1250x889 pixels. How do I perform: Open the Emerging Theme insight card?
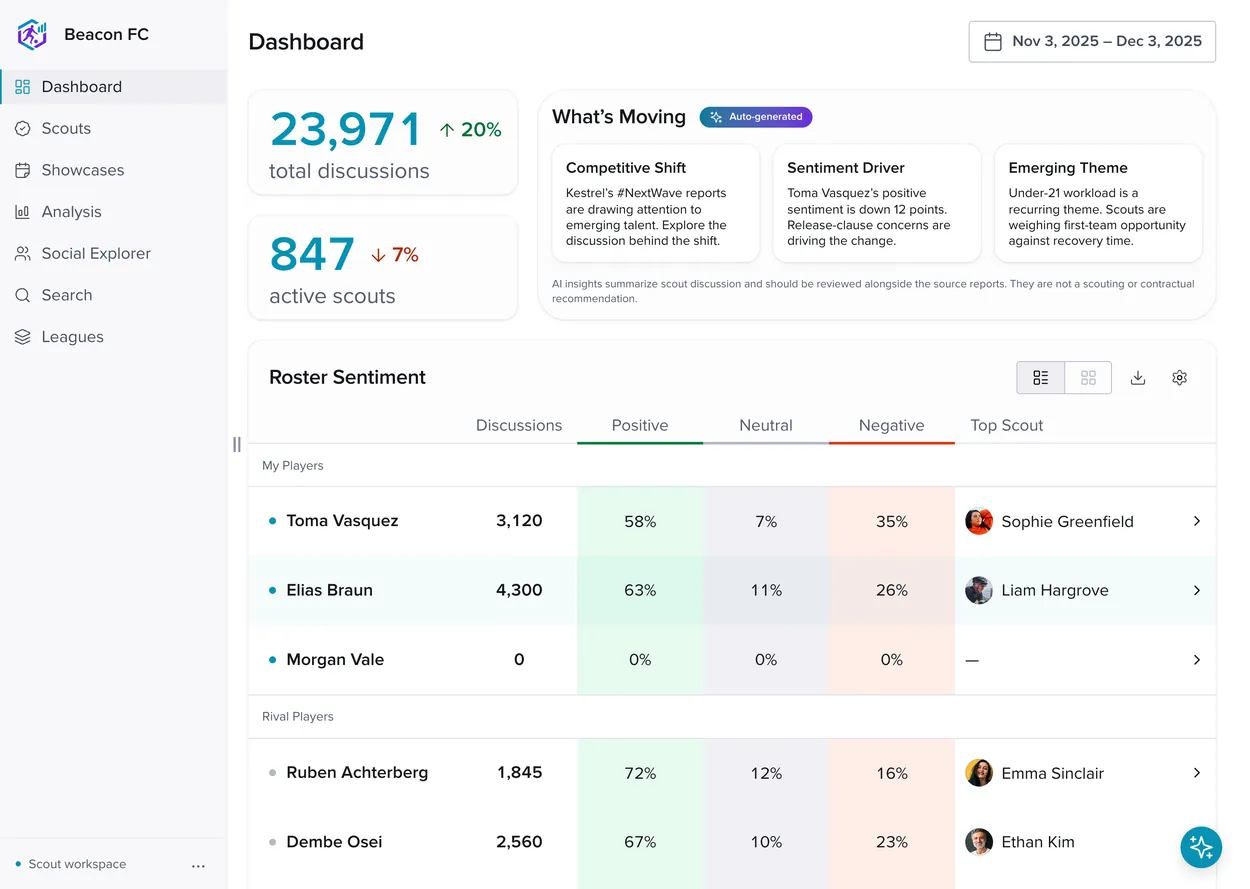click(1098, 203)
